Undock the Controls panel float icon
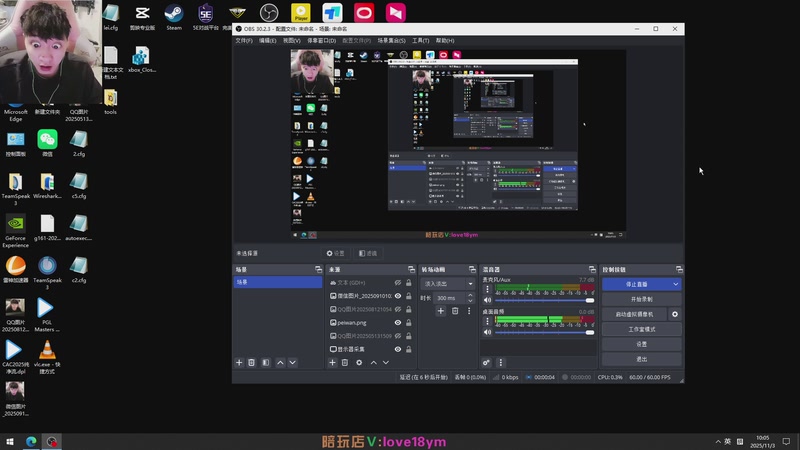The width and height of the screenshot is (800, 450). coord(679,269)
